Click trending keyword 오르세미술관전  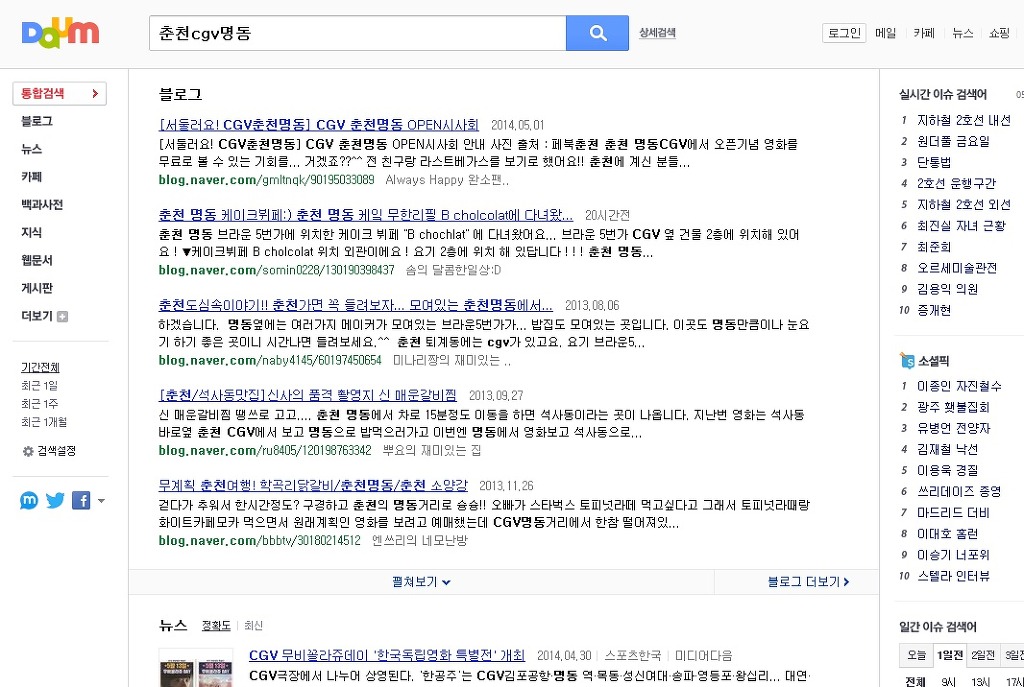tap(957, 268)
